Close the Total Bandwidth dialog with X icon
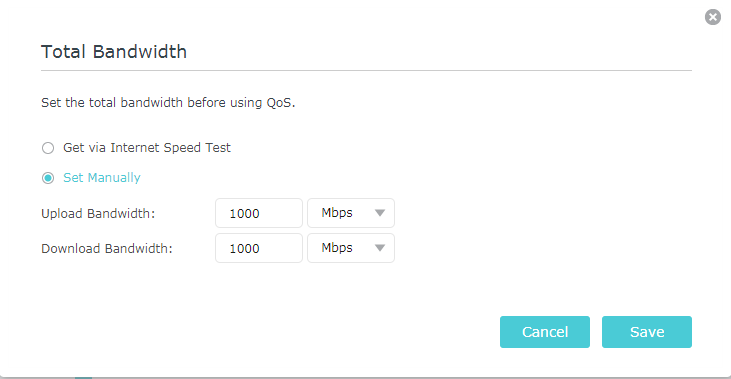The width and height of the screenshot is (731, 379). point(712,17)
